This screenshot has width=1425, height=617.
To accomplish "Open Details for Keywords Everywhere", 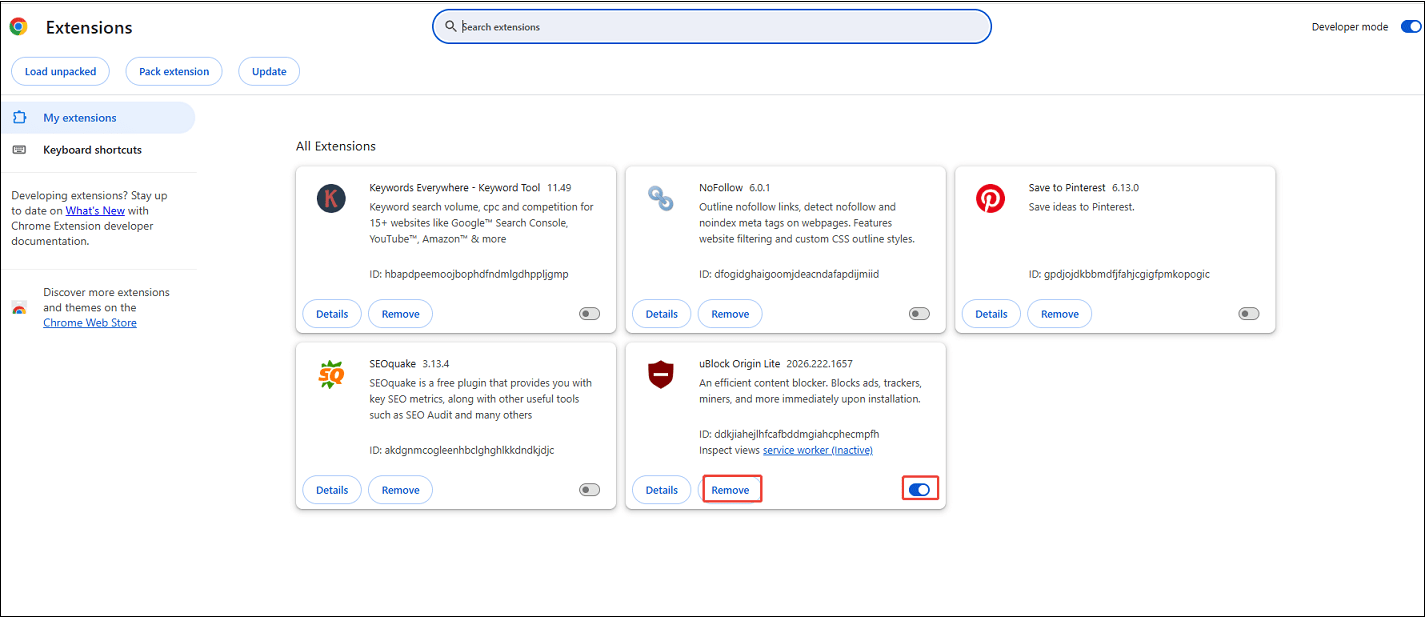I will point(331,313).
